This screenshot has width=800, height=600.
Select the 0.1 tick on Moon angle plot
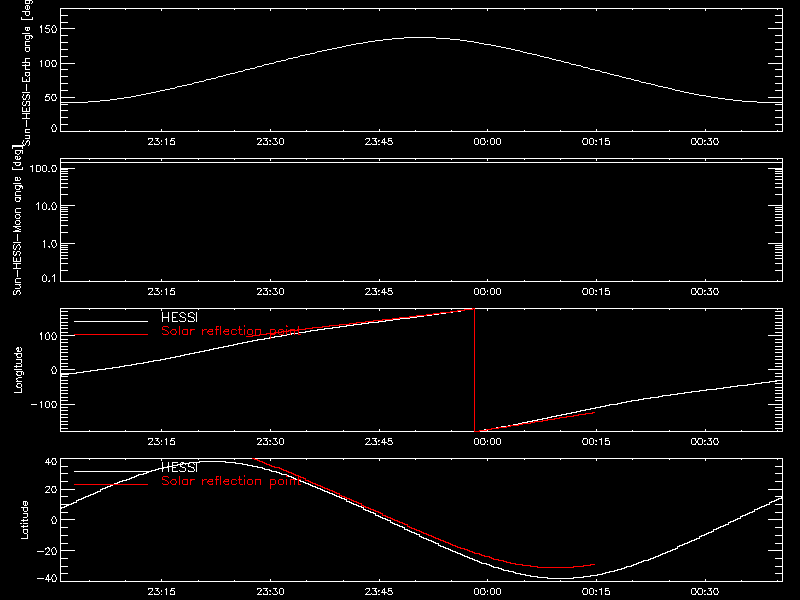pos(49,279)
